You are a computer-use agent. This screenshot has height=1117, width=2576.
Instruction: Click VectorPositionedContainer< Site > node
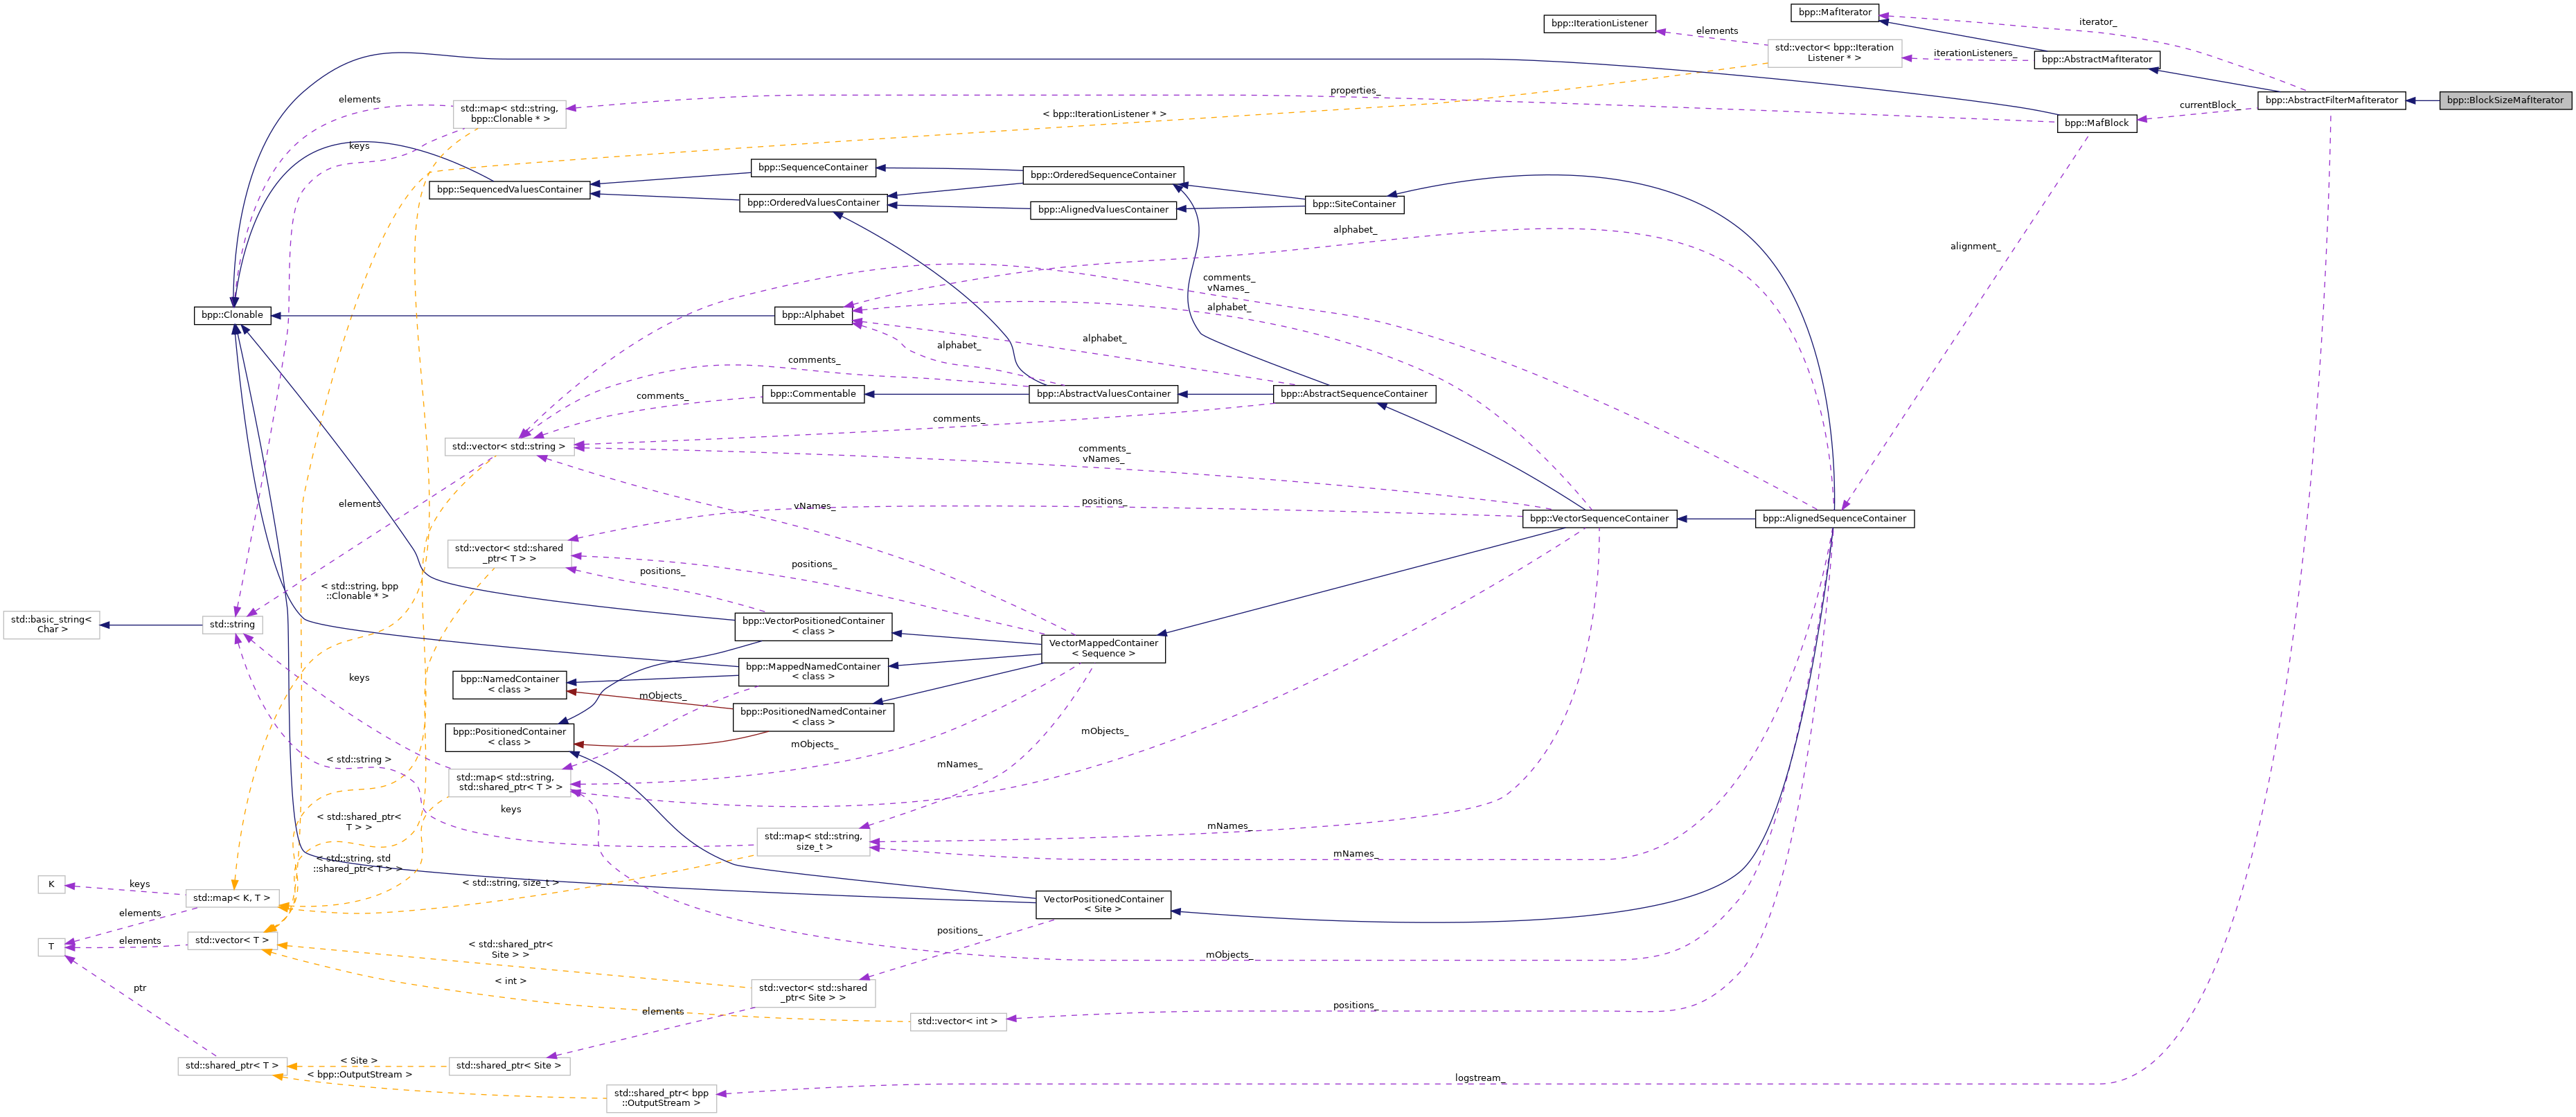pyautogui.click(x=1102, y=904)
